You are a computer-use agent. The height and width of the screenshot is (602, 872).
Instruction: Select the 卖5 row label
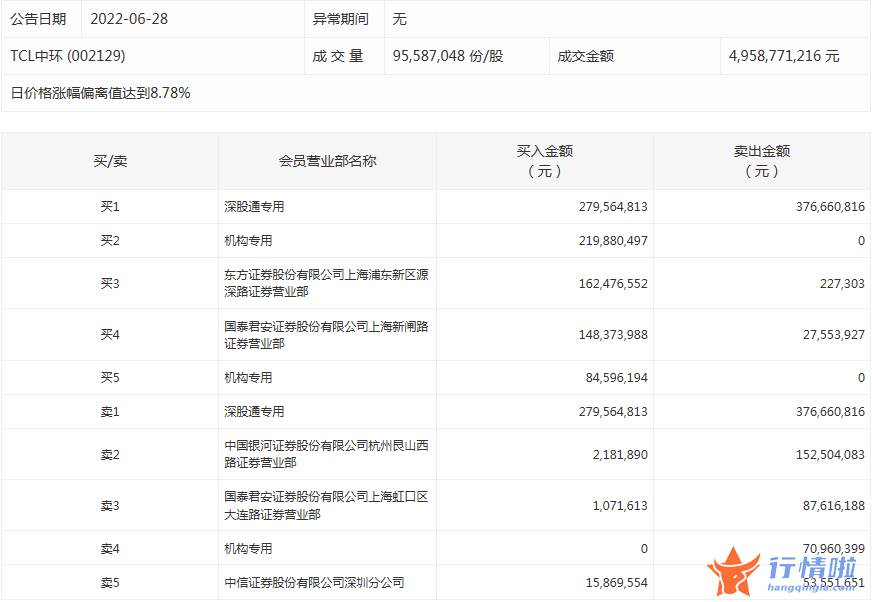pyautogui.click(x=110, y=583)
